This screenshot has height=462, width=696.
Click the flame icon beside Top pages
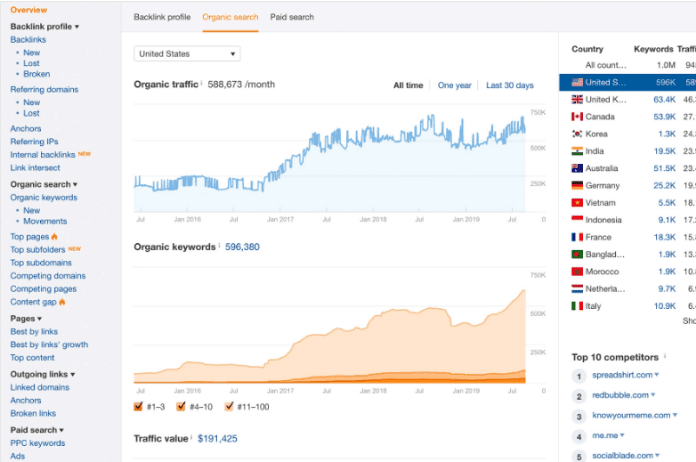click(x=54, y=237)
